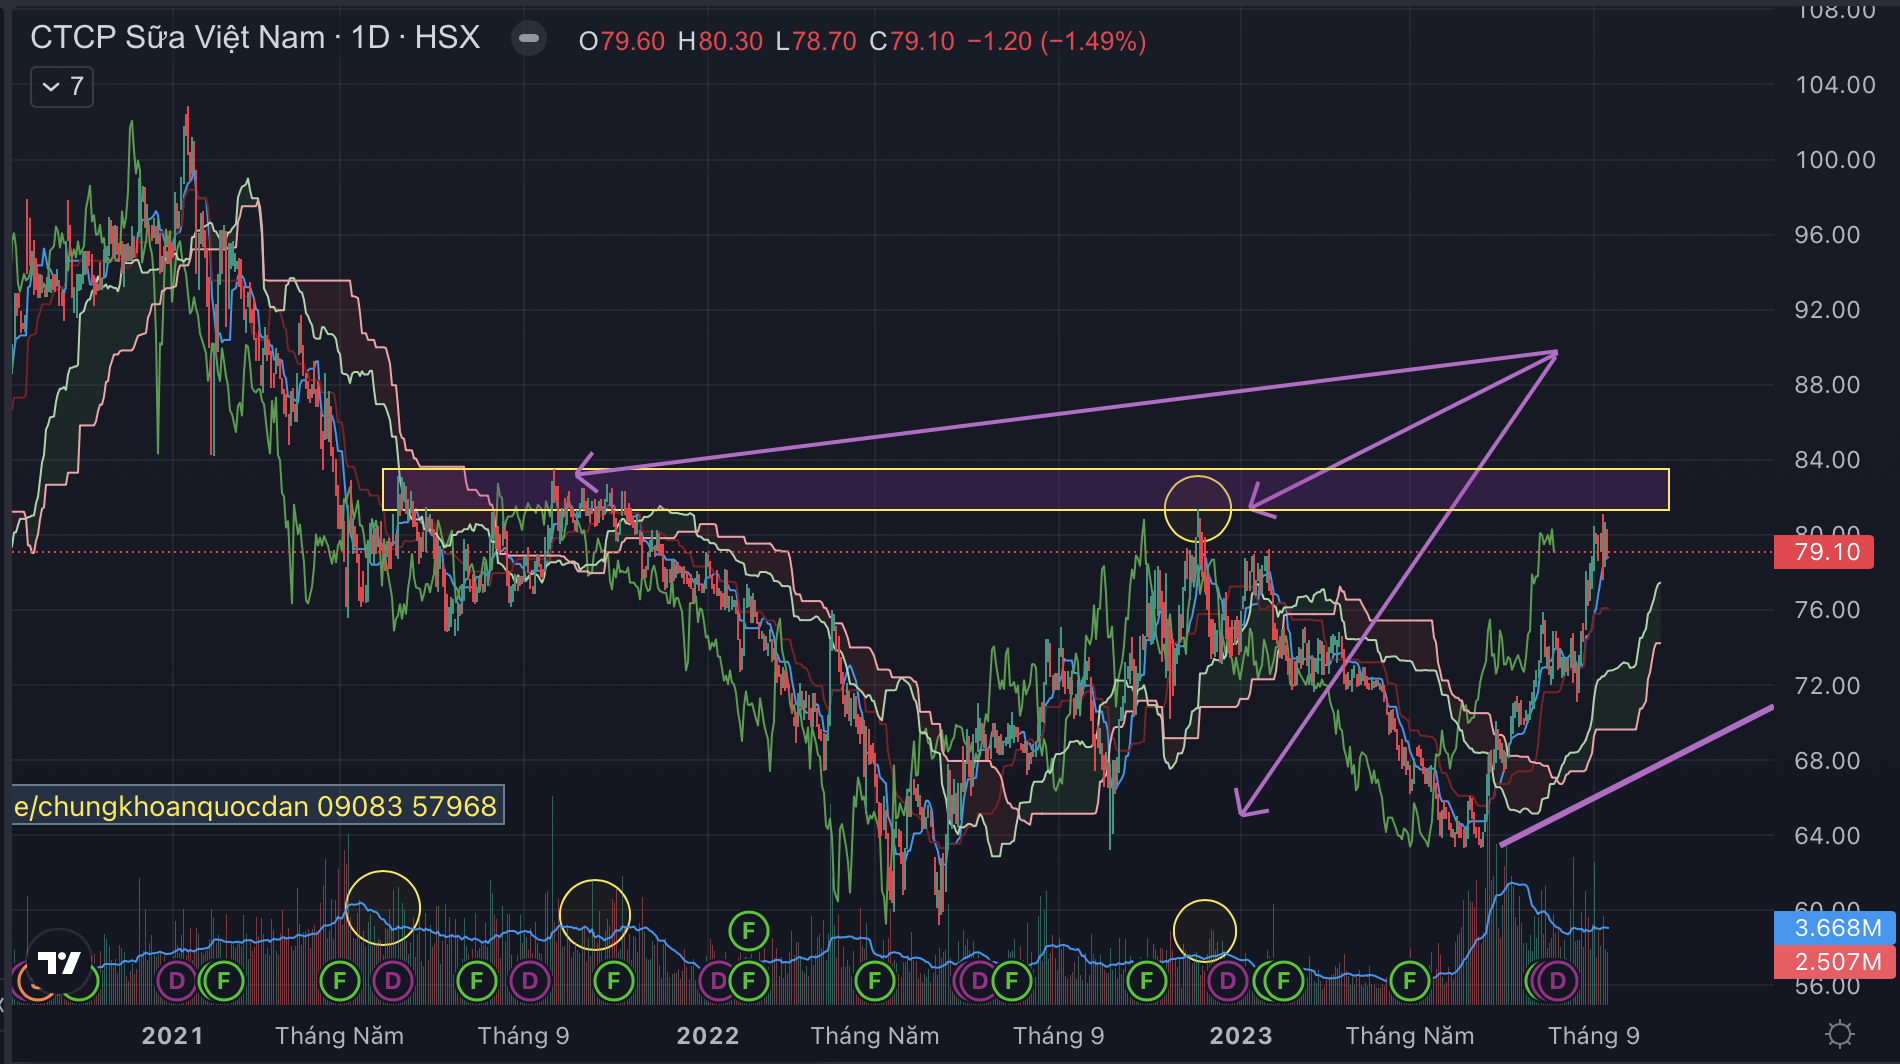Image resolution: width=1900 pixels, height=1064 pixels.
Task: Click the Tháng 9 label before 2022
Action: tap(524, 1036)
